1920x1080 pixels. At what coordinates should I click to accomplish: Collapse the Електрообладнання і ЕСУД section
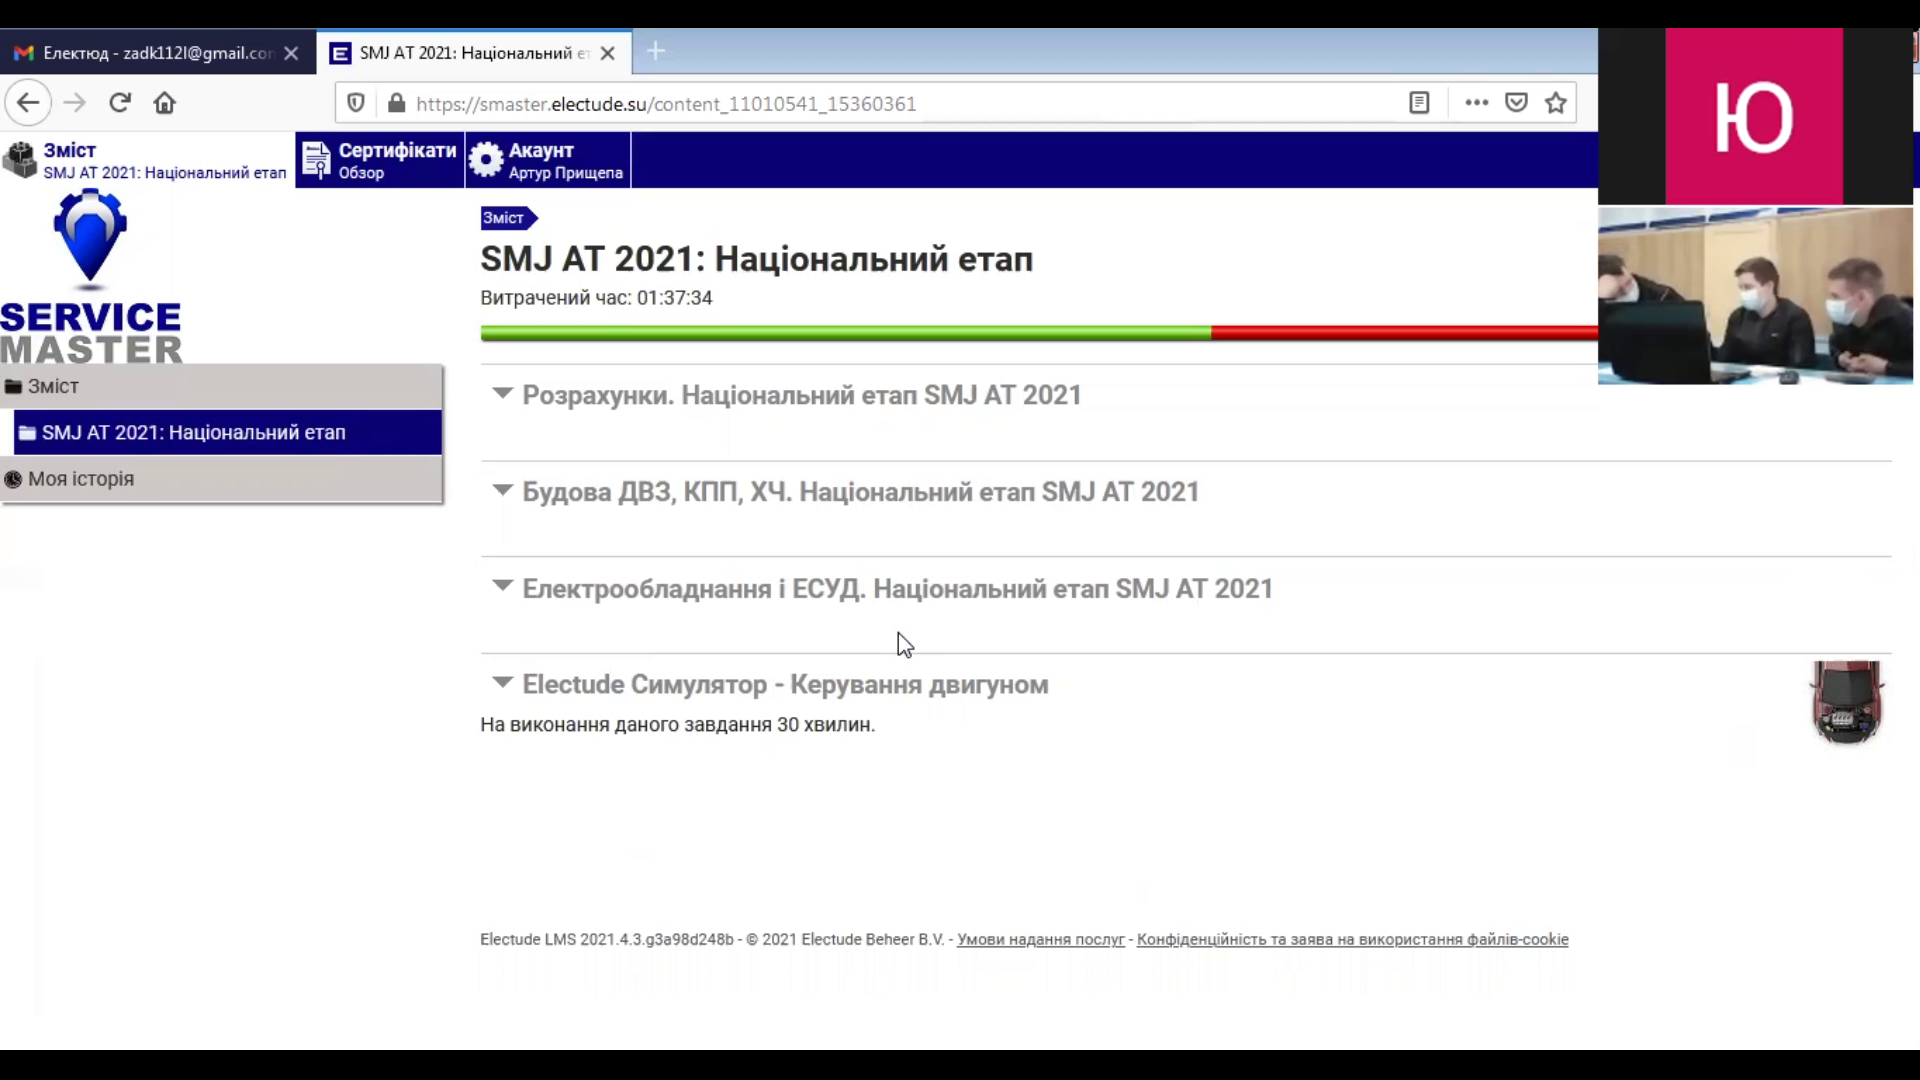[502, 587]
